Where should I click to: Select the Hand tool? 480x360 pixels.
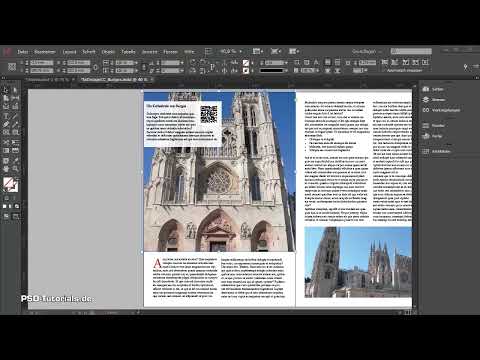[6, 169]
